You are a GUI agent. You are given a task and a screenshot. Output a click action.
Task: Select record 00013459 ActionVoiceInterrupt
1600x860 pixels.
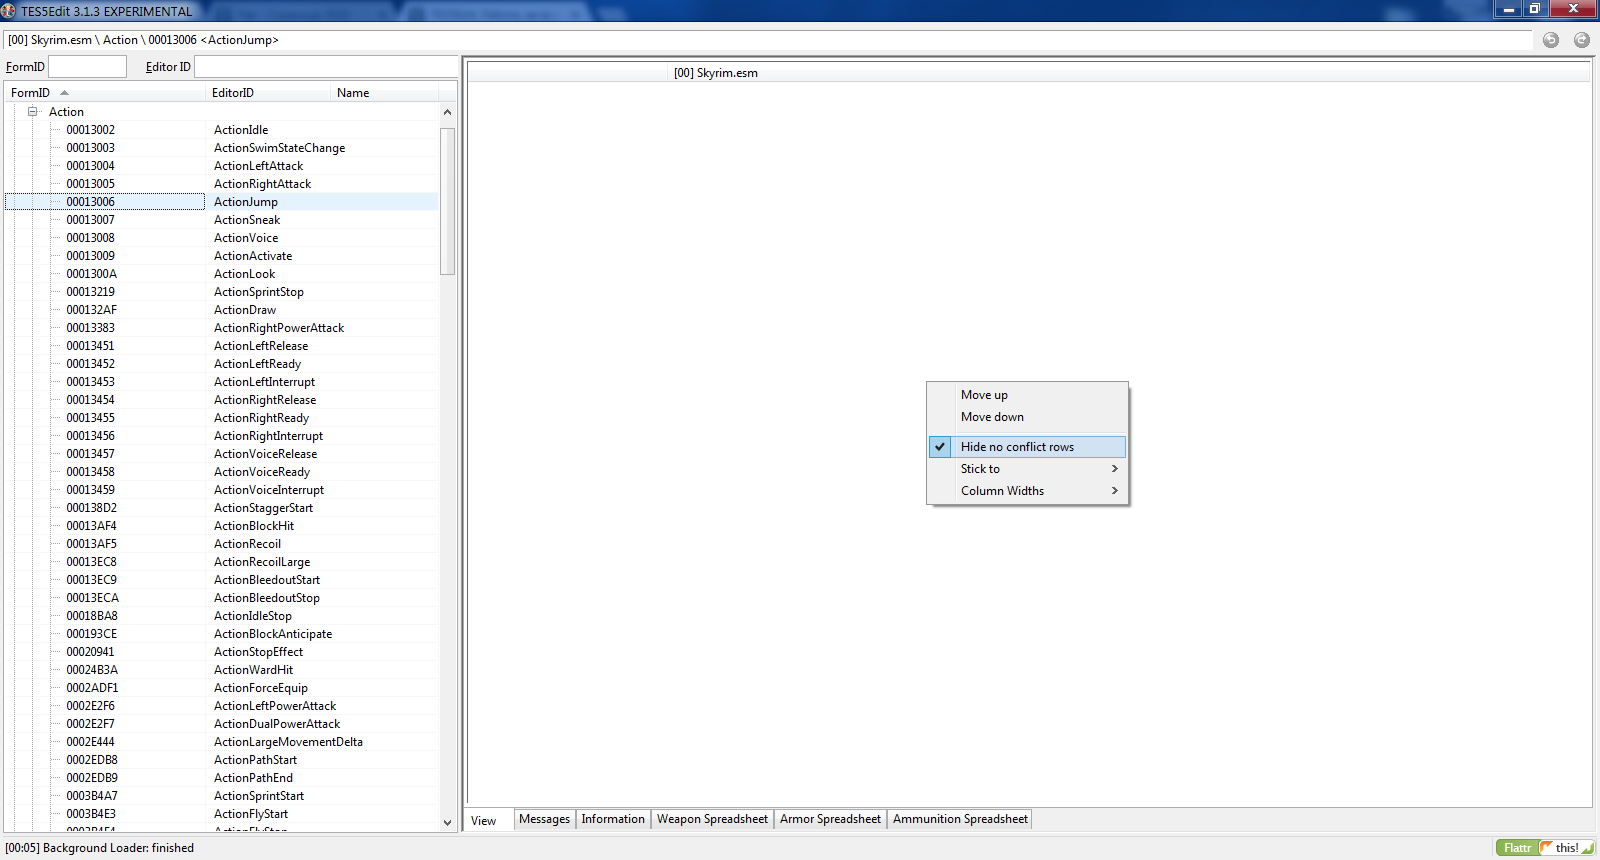point(221,490)
